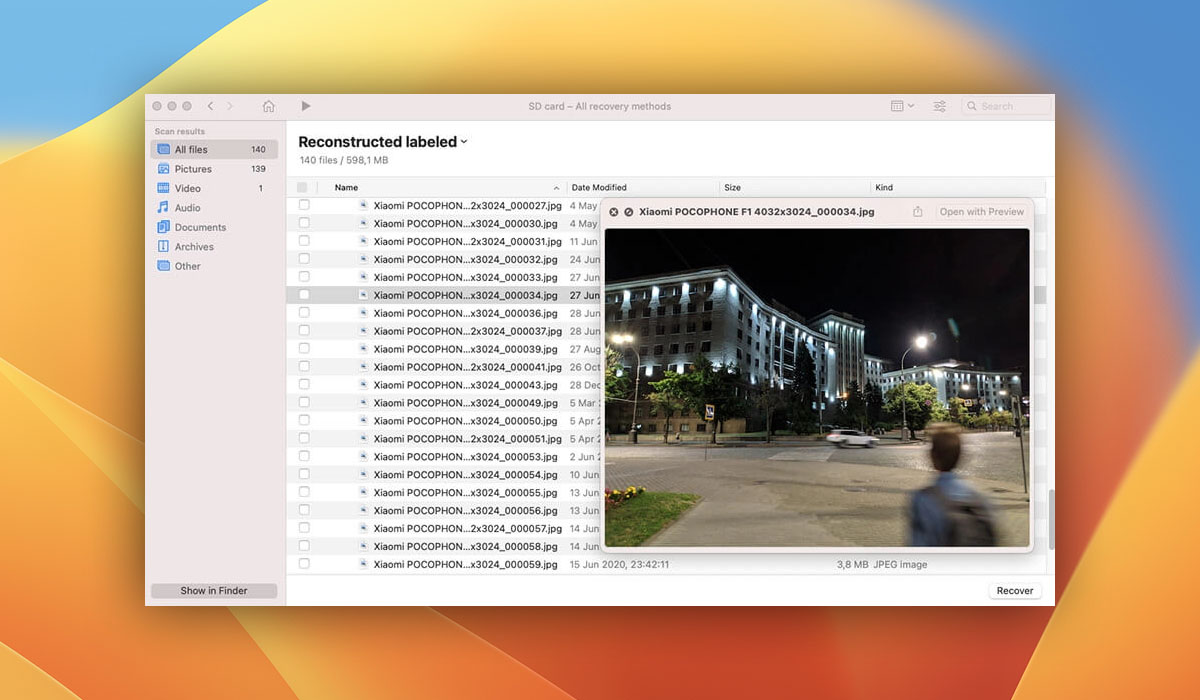1200x700 pixels.
Task: Click the file icon of 000050.jpg
Action: click(x=364, y=421)
